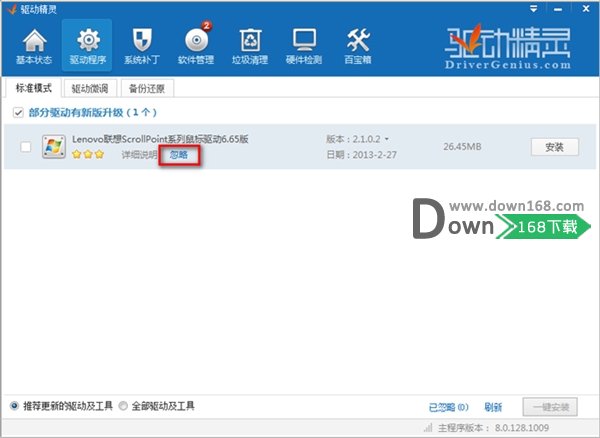
Task: Click the Lenovo联想ScrollPoint driver title
Action: coord(160,139)
